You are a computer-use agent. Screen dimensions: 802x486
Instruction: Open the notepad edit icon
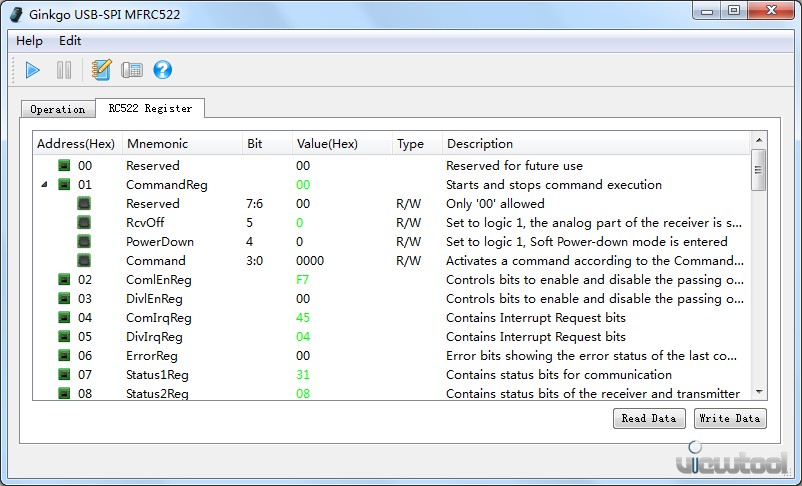click(x=101, y=70)
